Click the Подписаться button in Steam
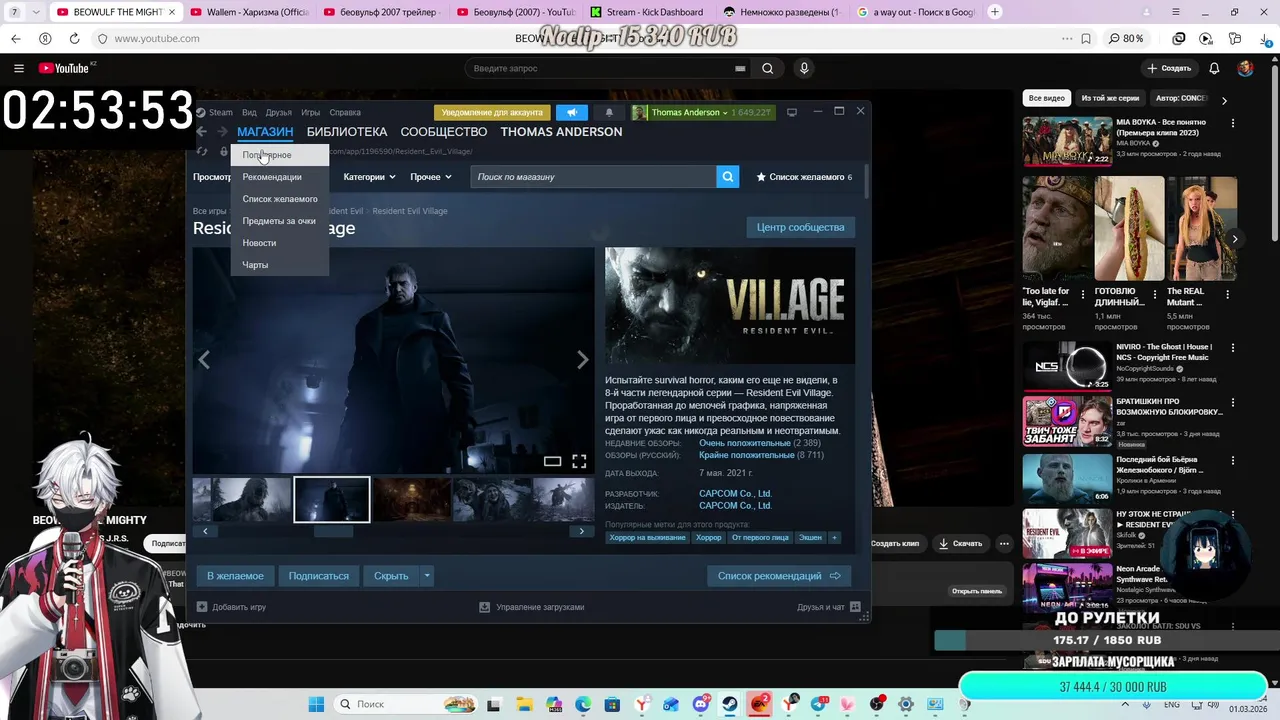The image size is (1280, 720). pyautogui.click(x=319, y=576)
